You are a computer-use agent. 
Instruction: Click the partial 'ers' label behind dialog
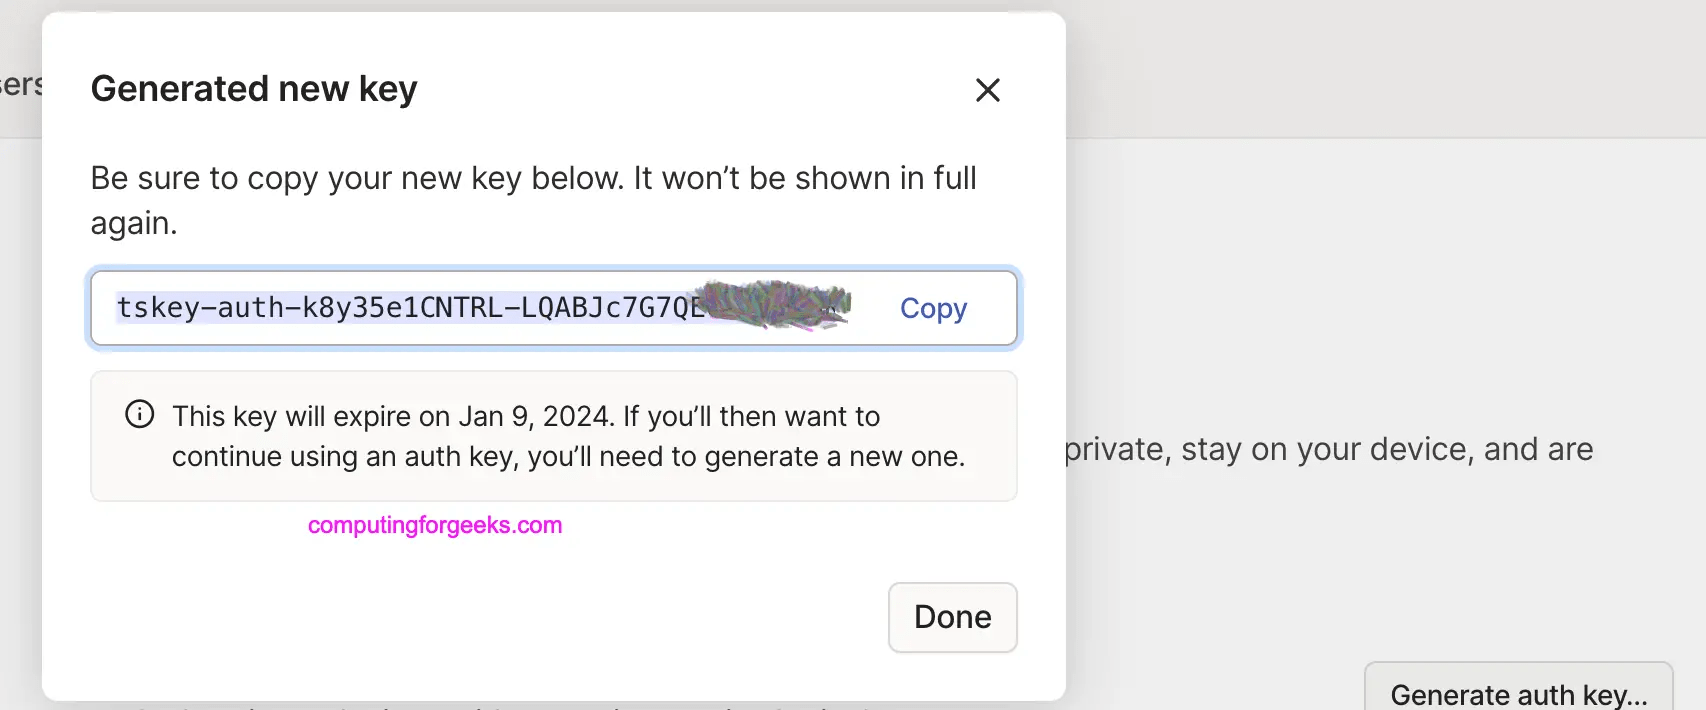coord(20,85)
